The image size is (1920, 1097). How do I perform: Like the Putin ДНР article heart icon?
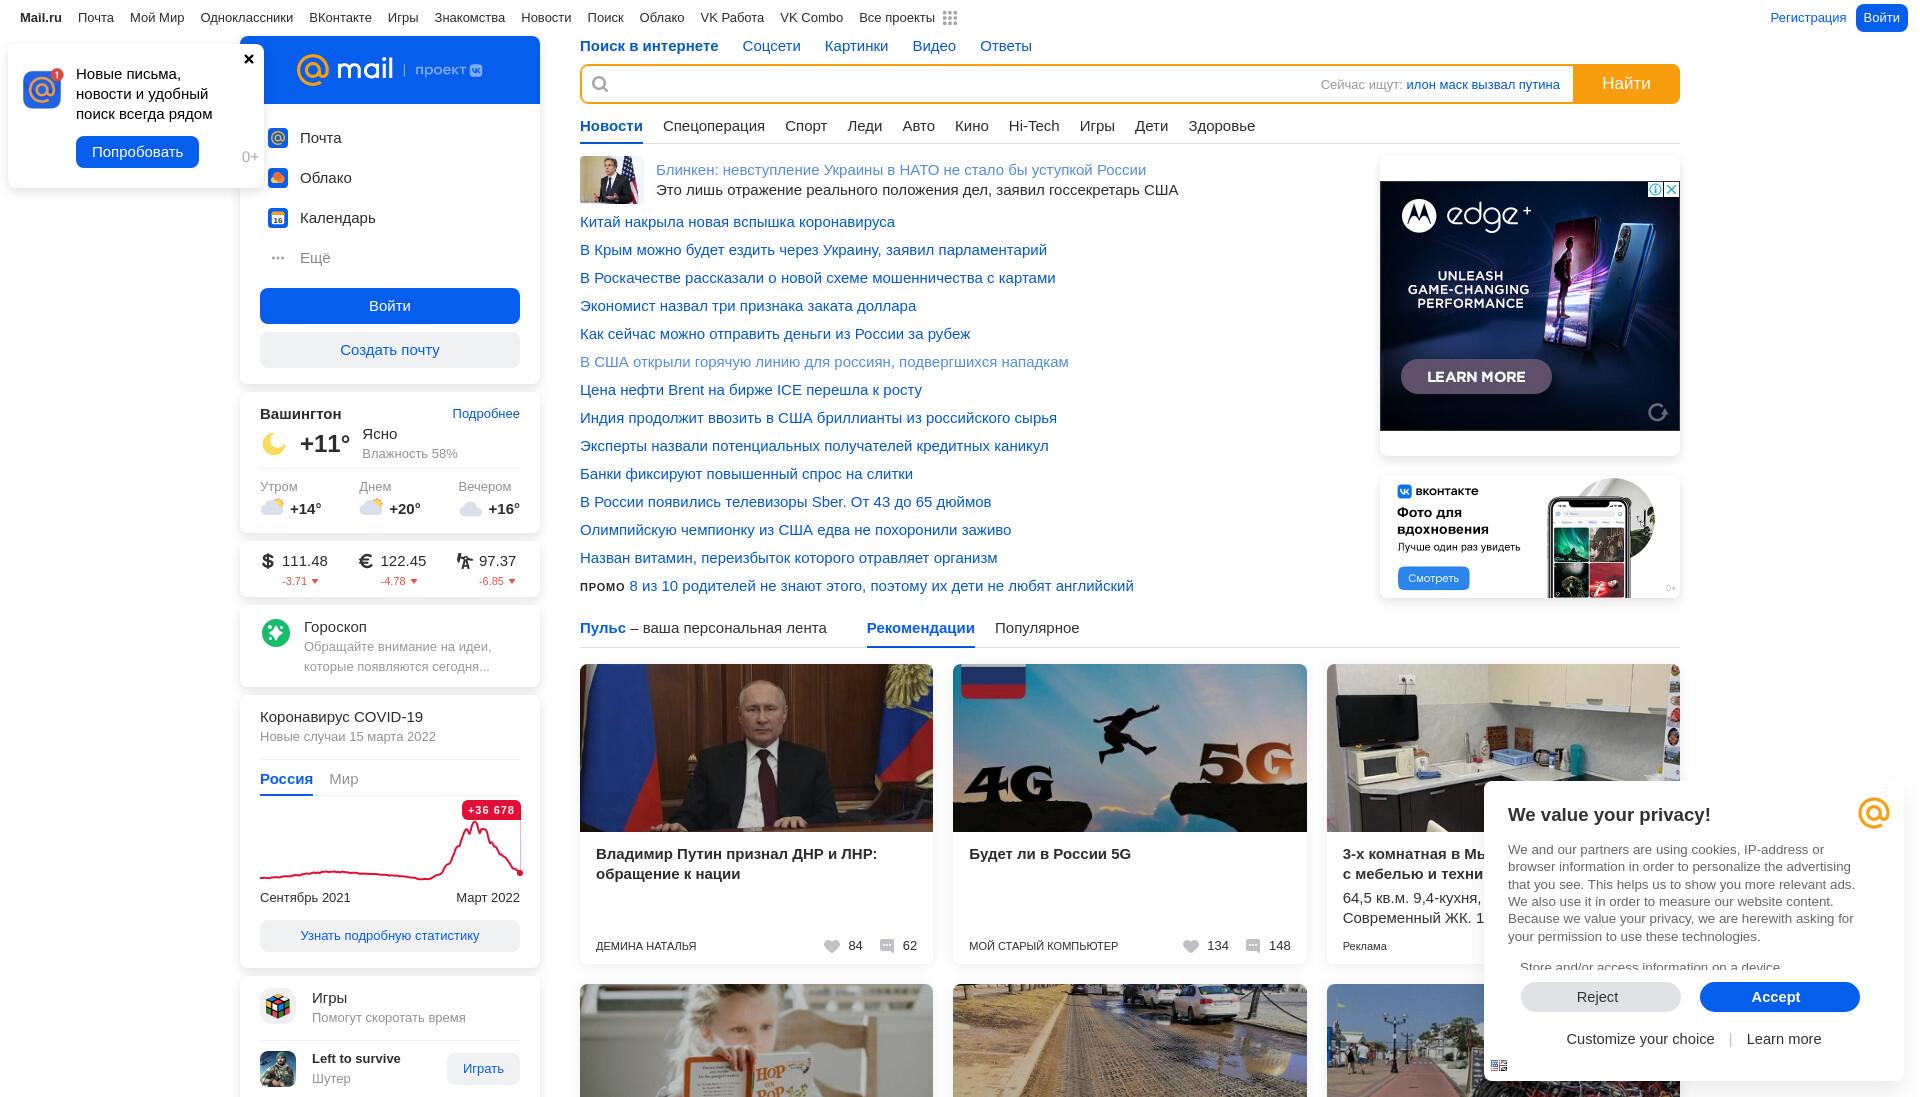832,946
